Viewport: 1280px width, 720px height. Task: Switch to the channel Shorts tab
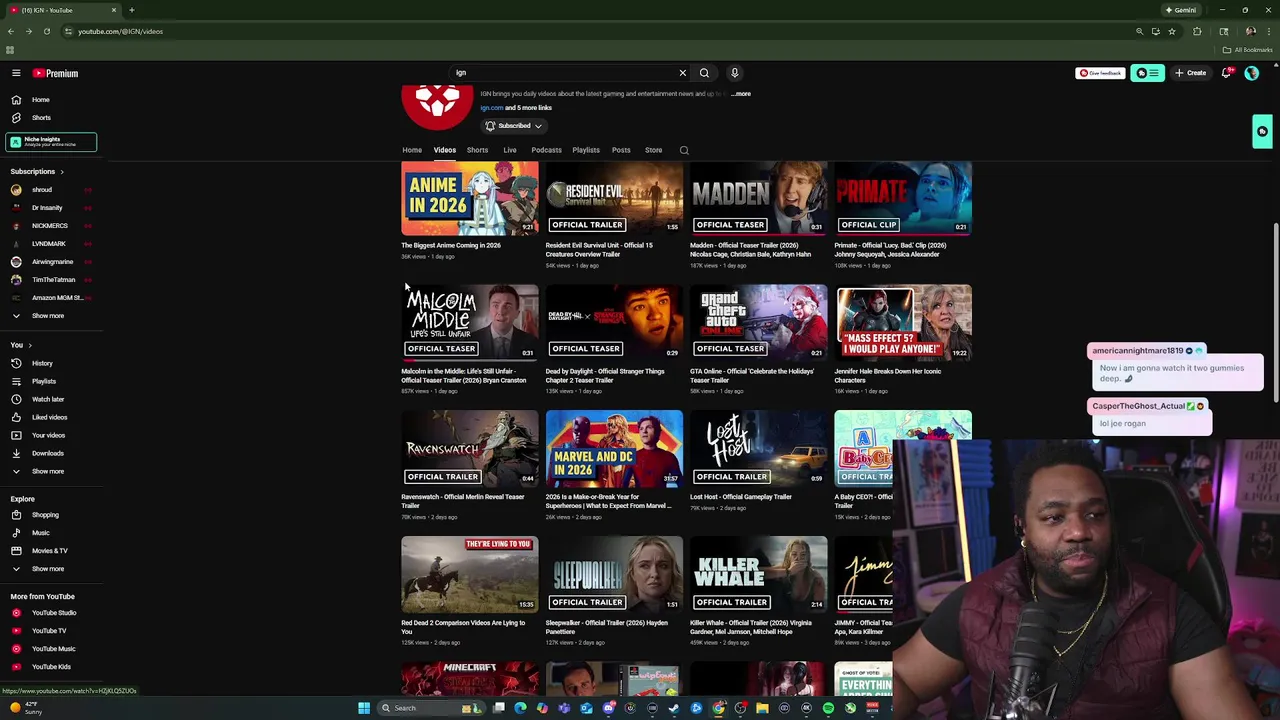(477, 150)
